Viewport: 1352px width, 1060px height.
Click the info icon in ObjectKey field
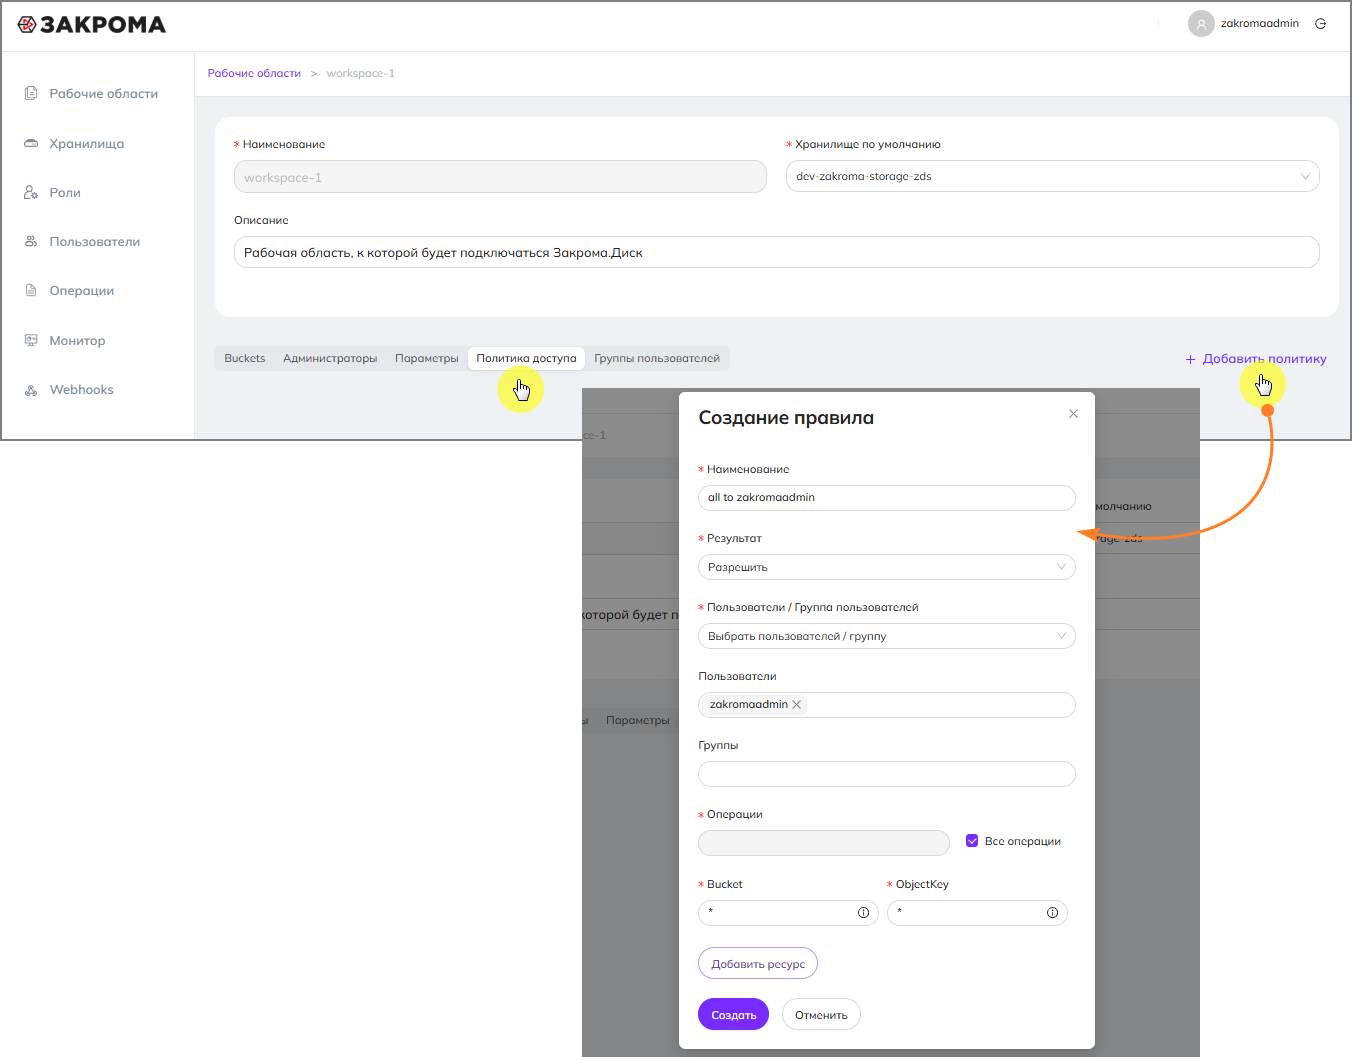pos(1052,912)
